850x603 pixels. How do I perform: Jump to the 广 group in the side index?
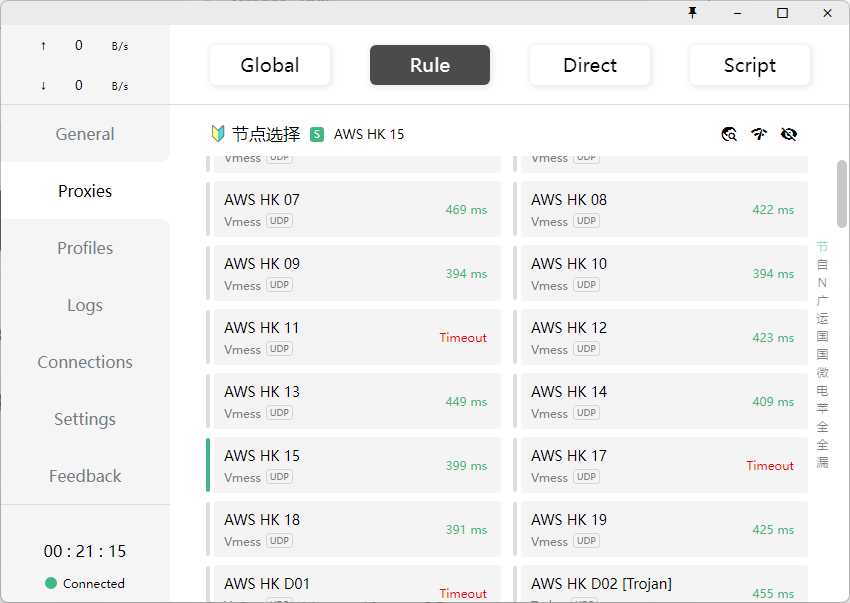[822, 300]
